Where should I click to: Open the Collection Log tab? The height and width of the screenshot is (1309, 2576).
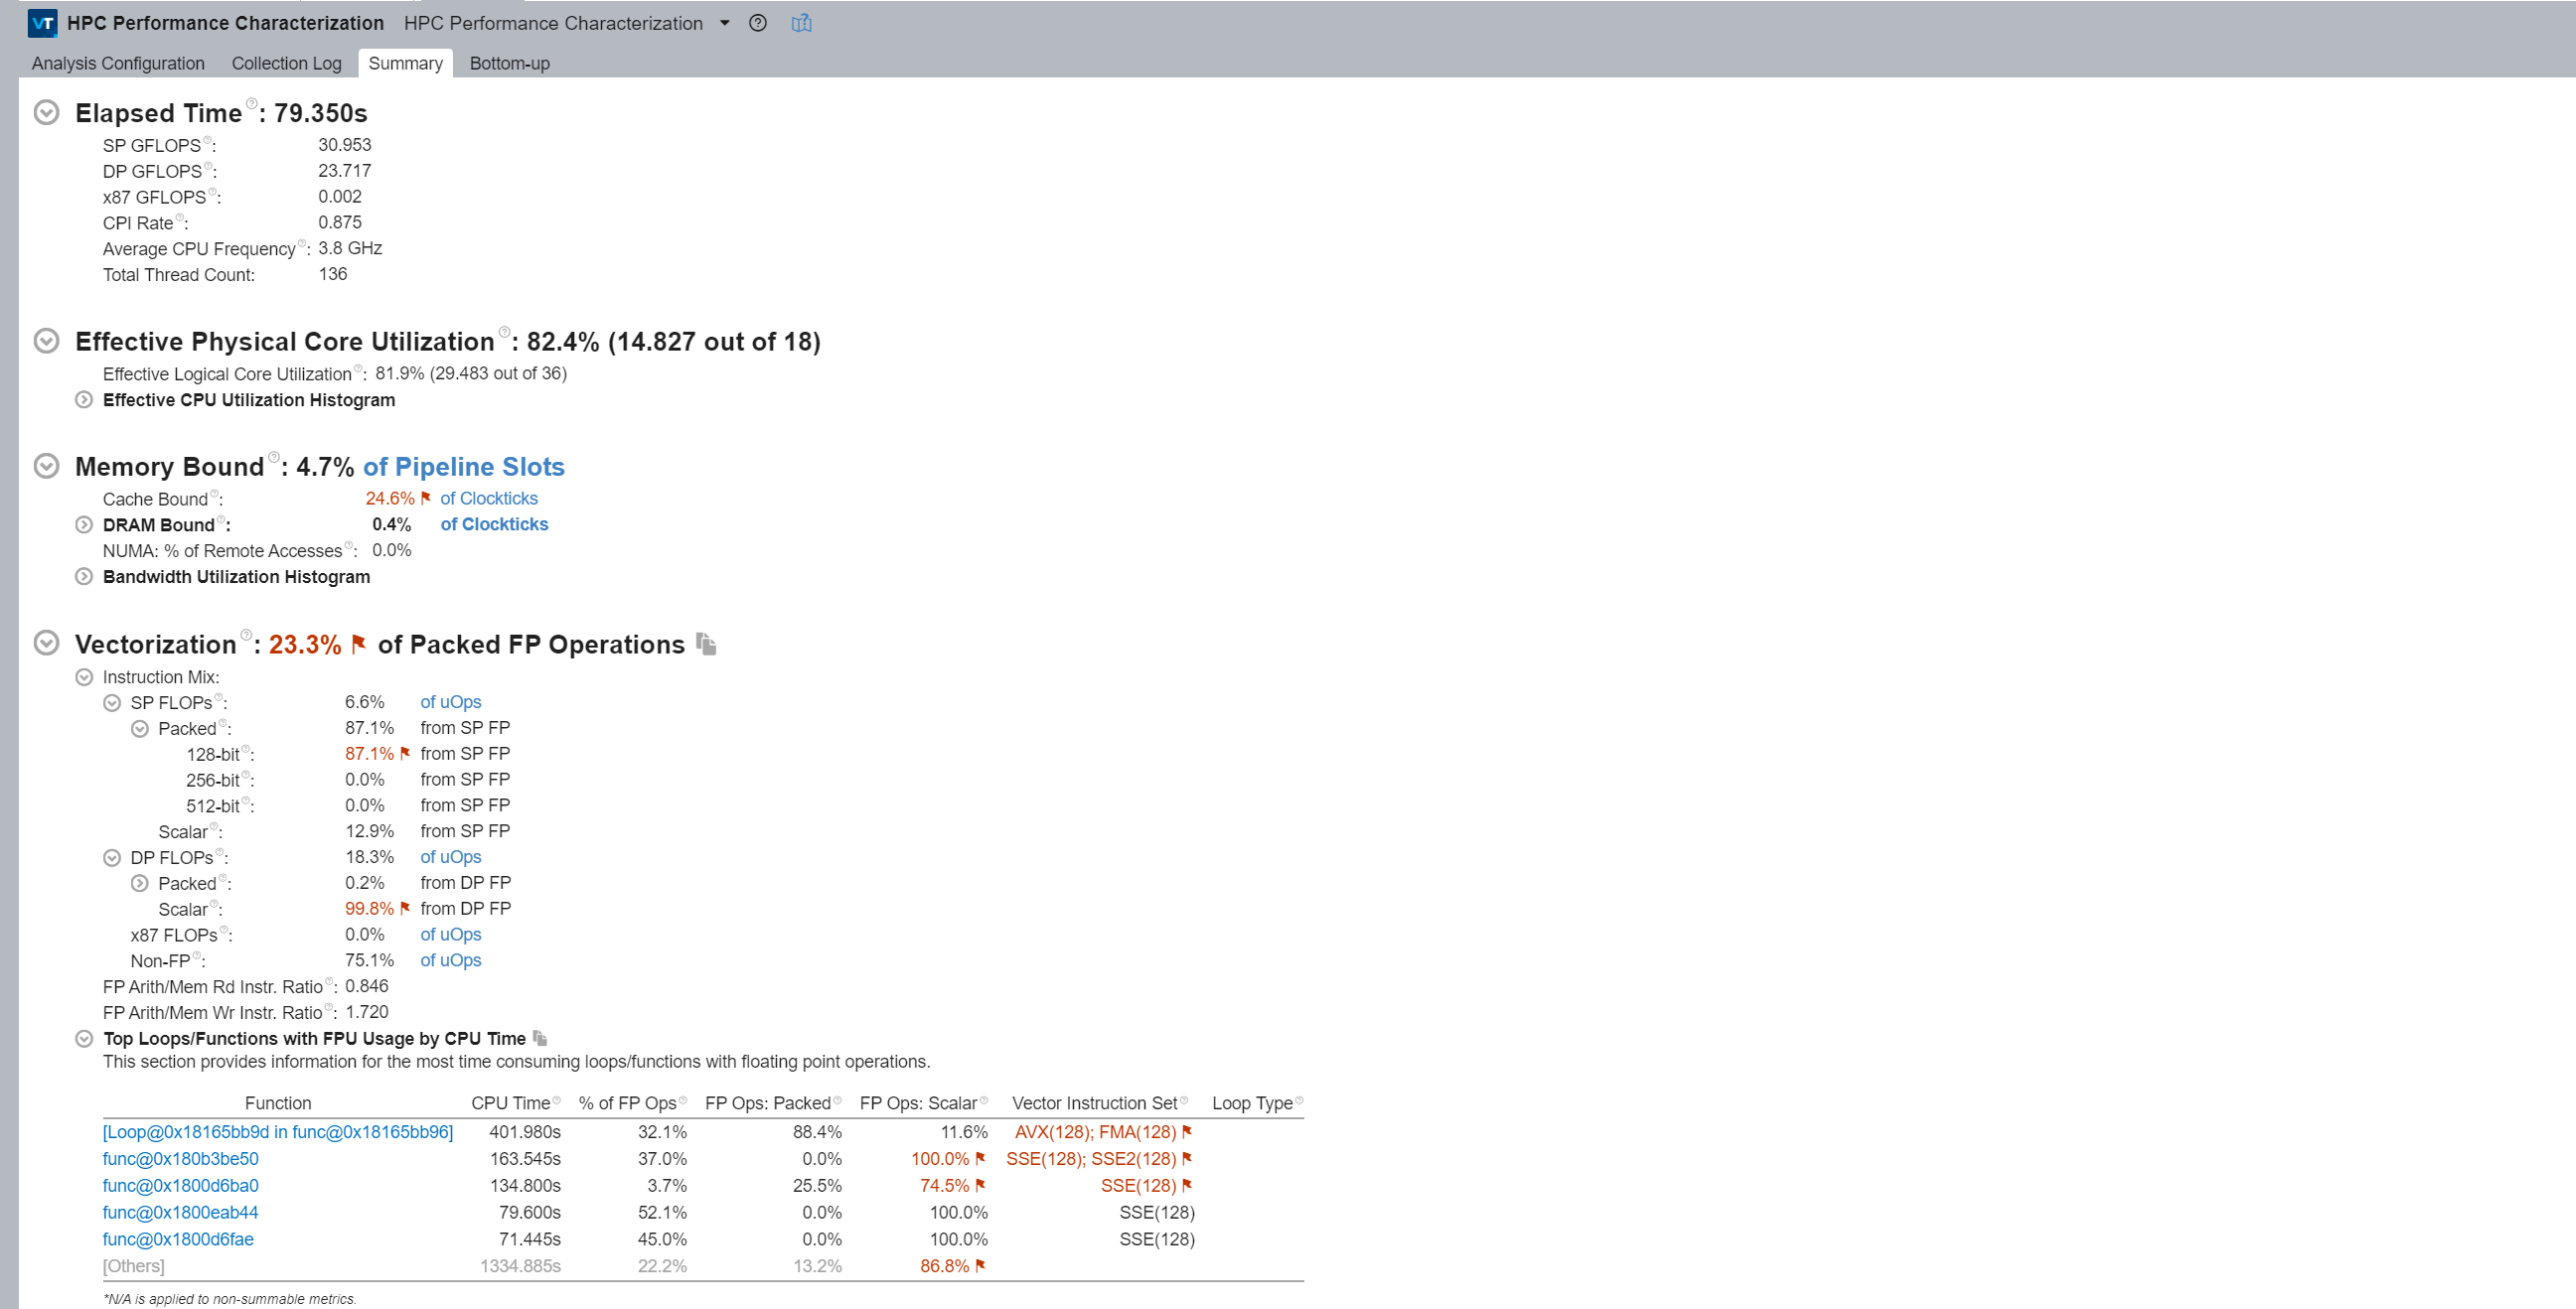pos(286,63)
